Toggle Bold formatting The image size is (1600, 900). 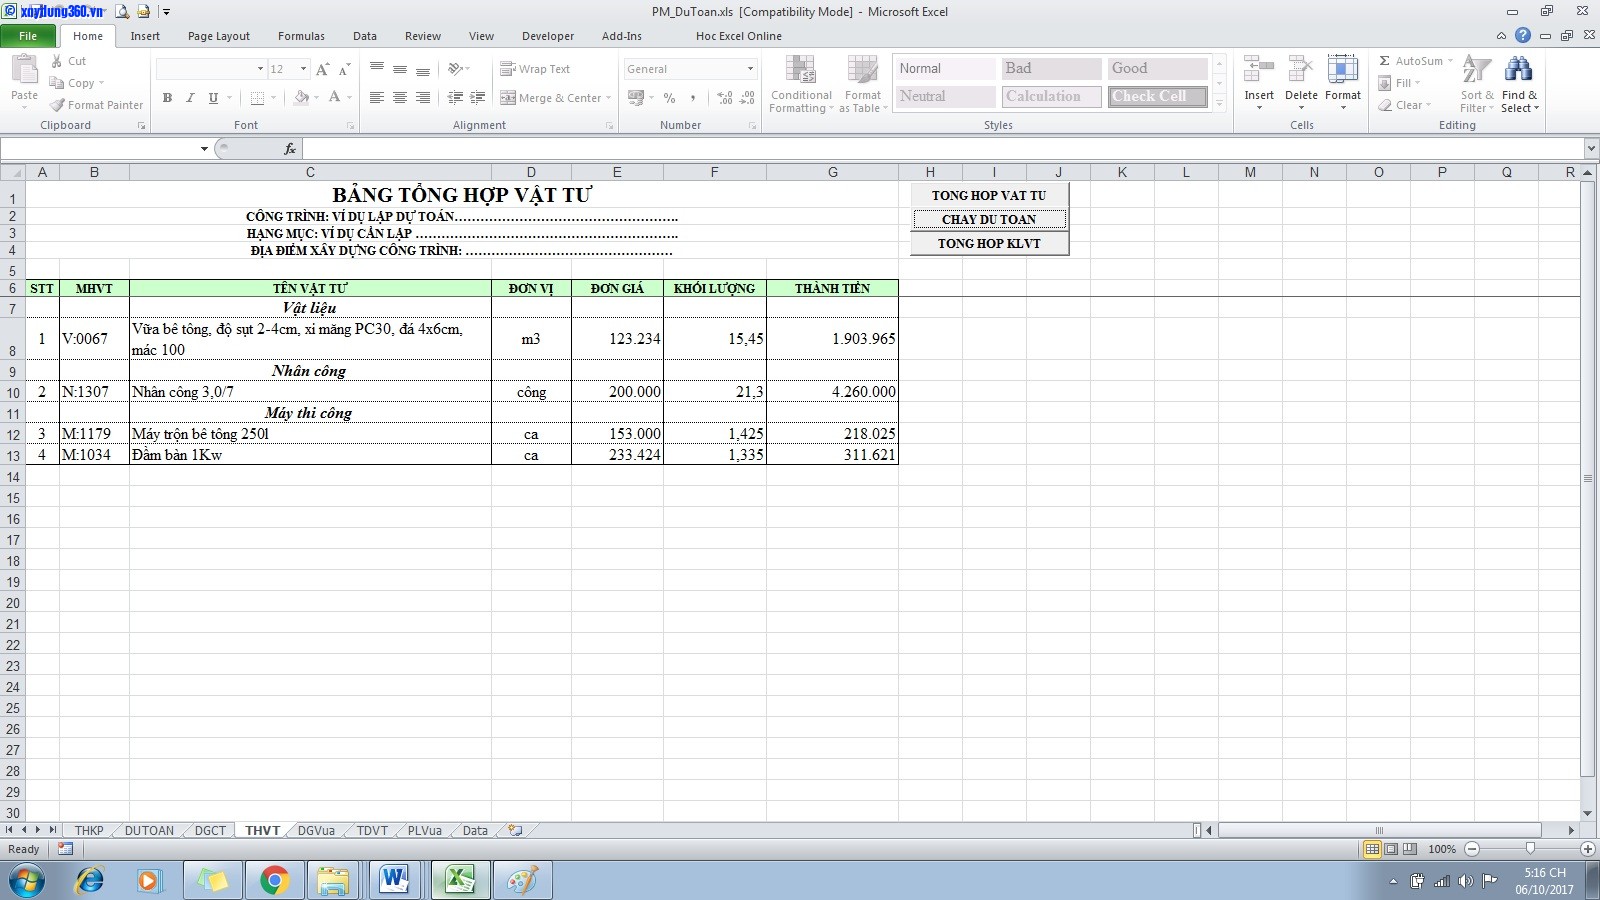[x=167, y=98]
